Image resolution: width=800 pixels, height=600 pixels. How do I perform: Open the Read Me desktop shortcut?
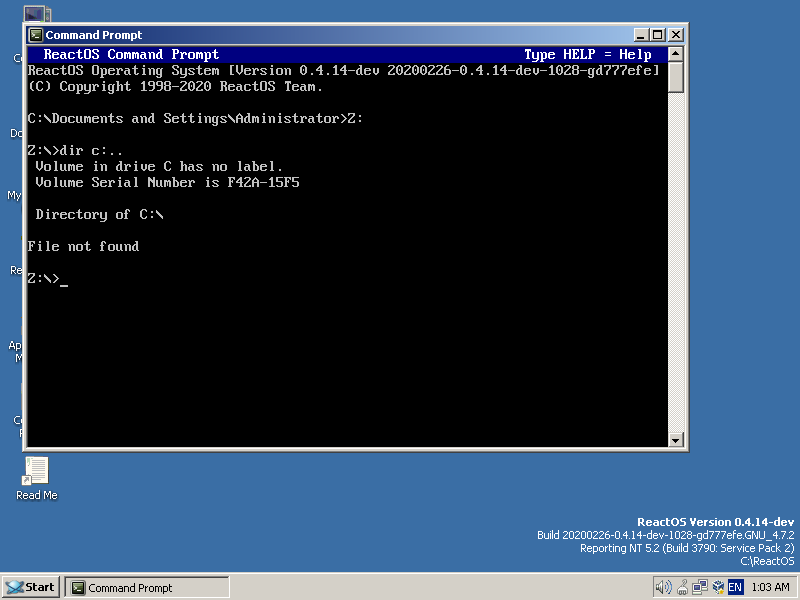point(36,479)
